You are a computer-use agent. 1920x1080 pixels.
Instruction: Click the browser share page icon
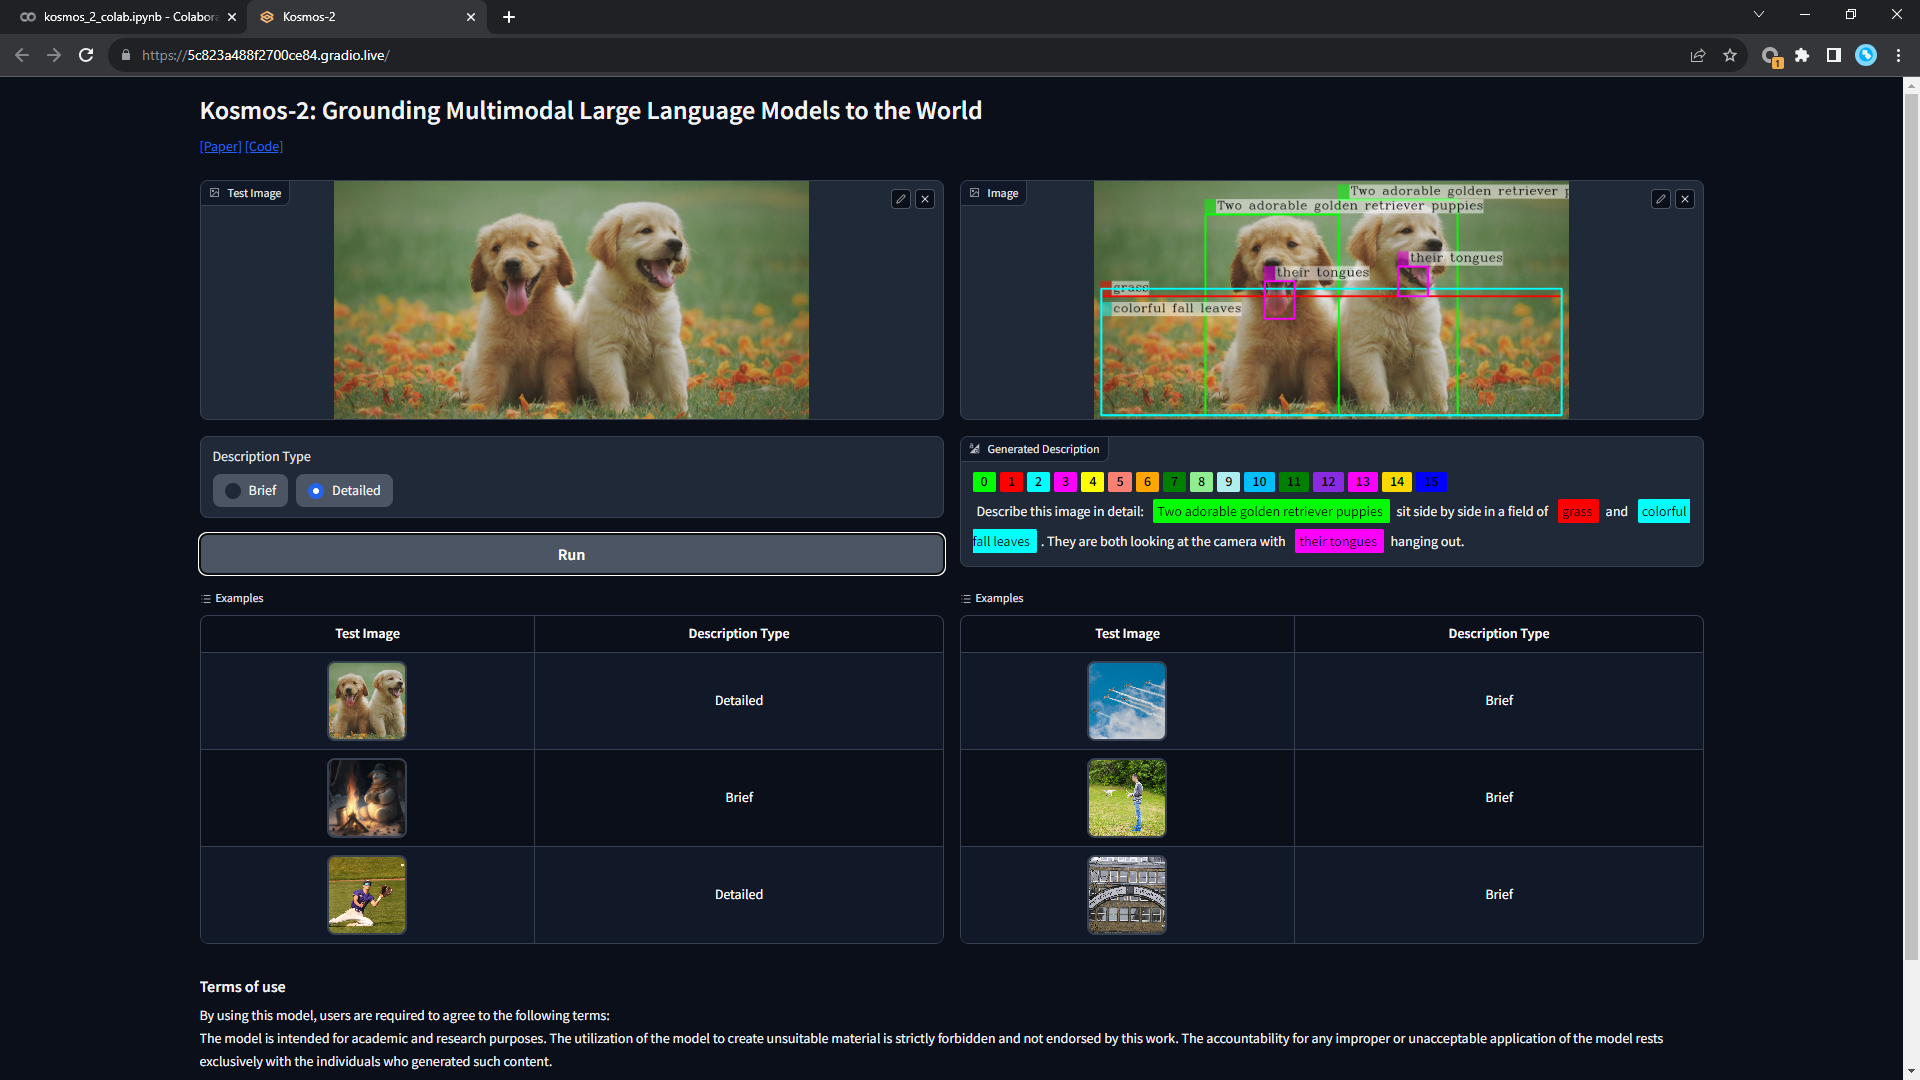click(x=1697, y=56)
